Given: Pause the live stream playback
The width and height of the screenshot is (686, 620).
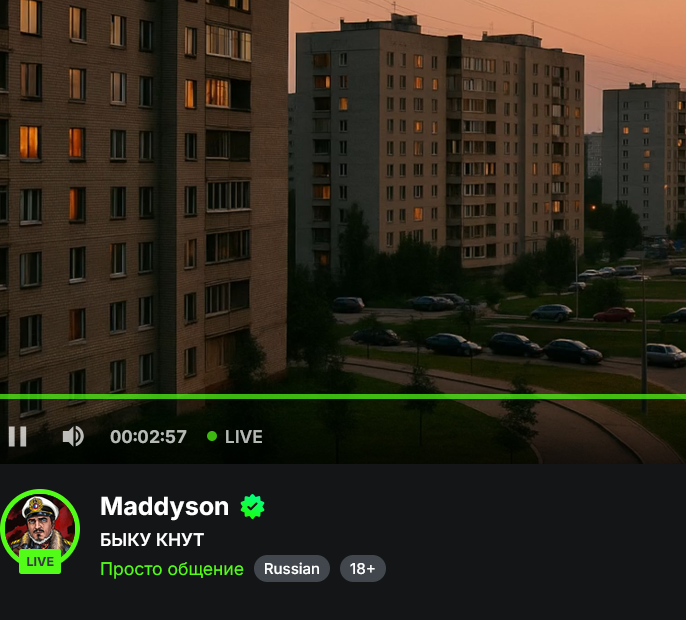Looking at the screenshot, I should 18,436.
